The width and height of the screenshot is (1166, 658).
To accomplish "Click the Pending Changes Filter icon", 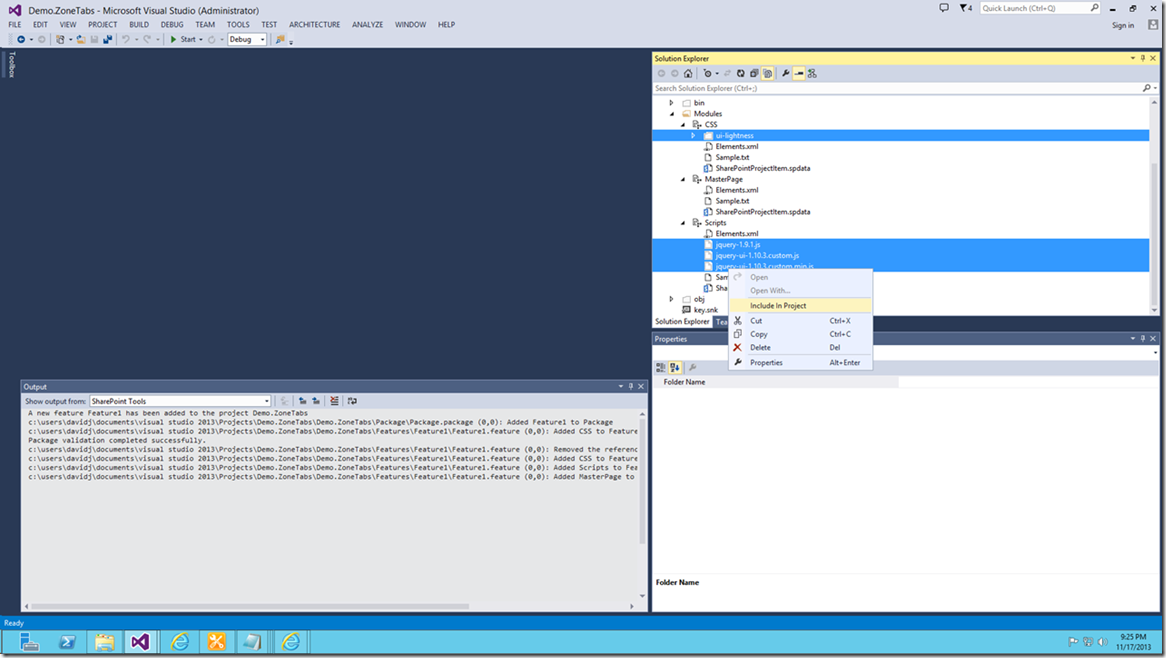I will (x=707, y=74).
